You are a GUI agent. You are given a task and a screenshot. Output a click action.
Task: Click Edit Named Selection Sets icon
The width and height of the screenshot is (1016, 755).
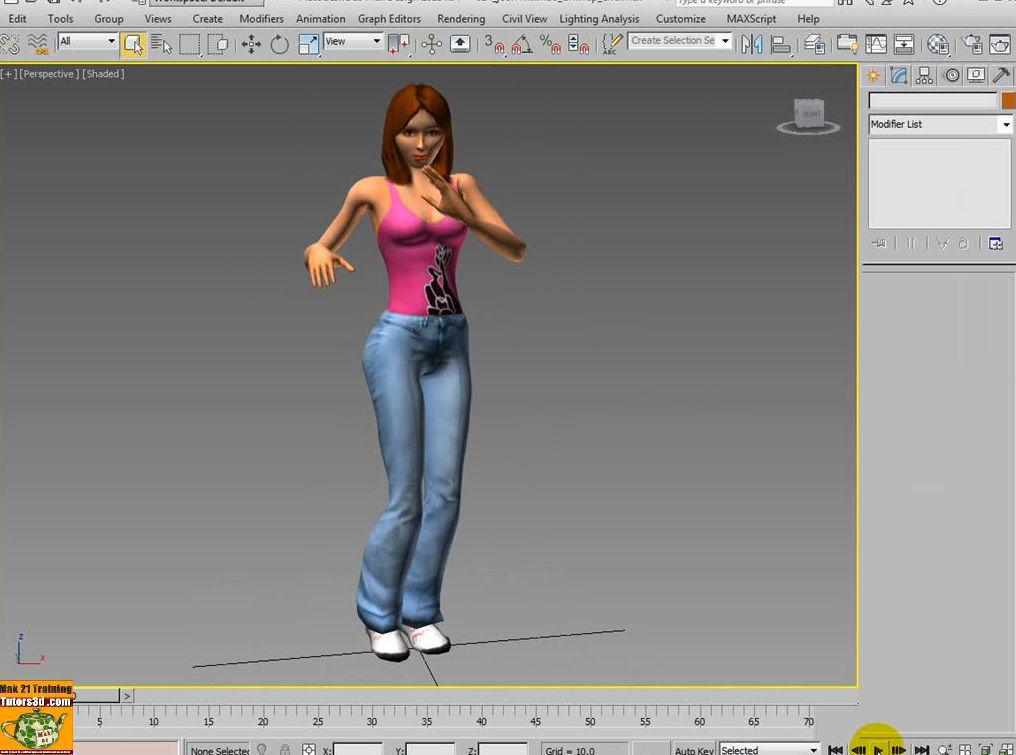pyautogui.click(x=612, y=45)
